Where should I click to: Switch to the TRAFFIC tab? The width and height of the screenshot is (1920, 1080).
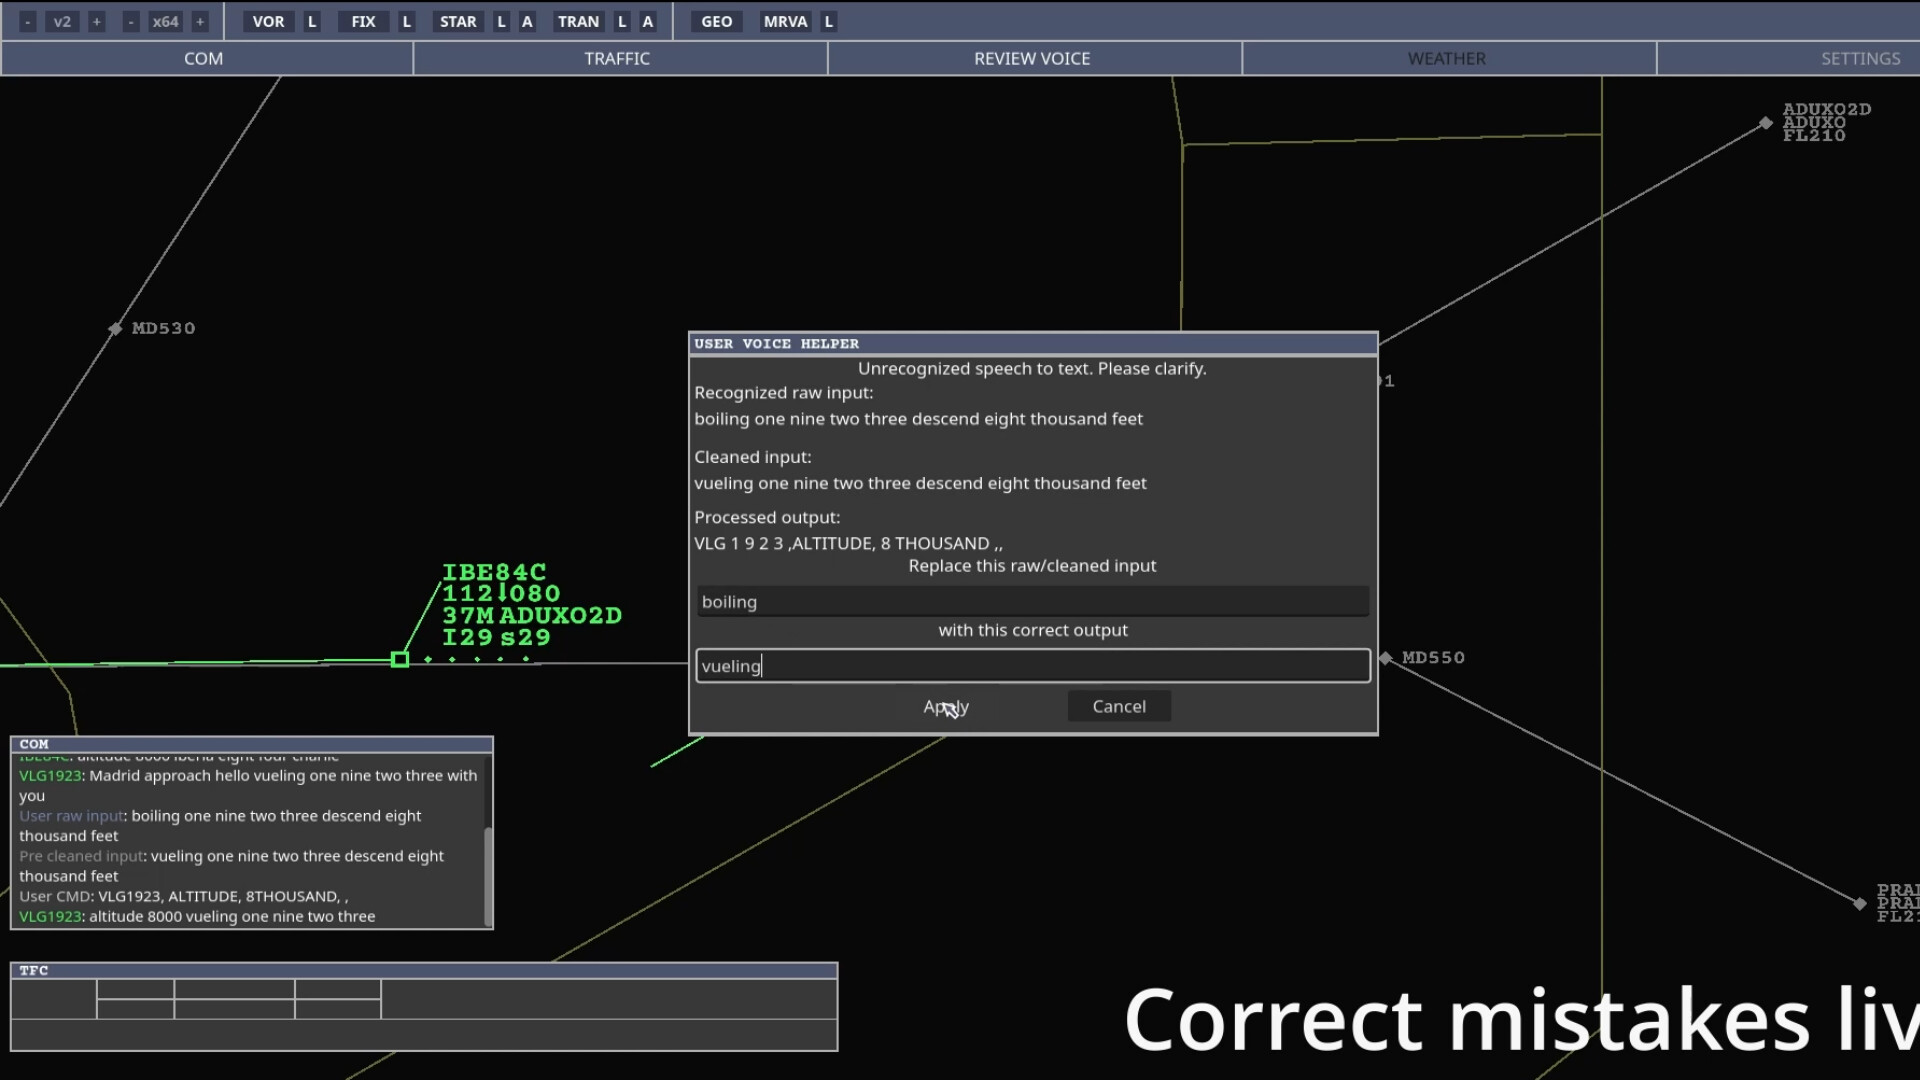(x=618, y=58)
